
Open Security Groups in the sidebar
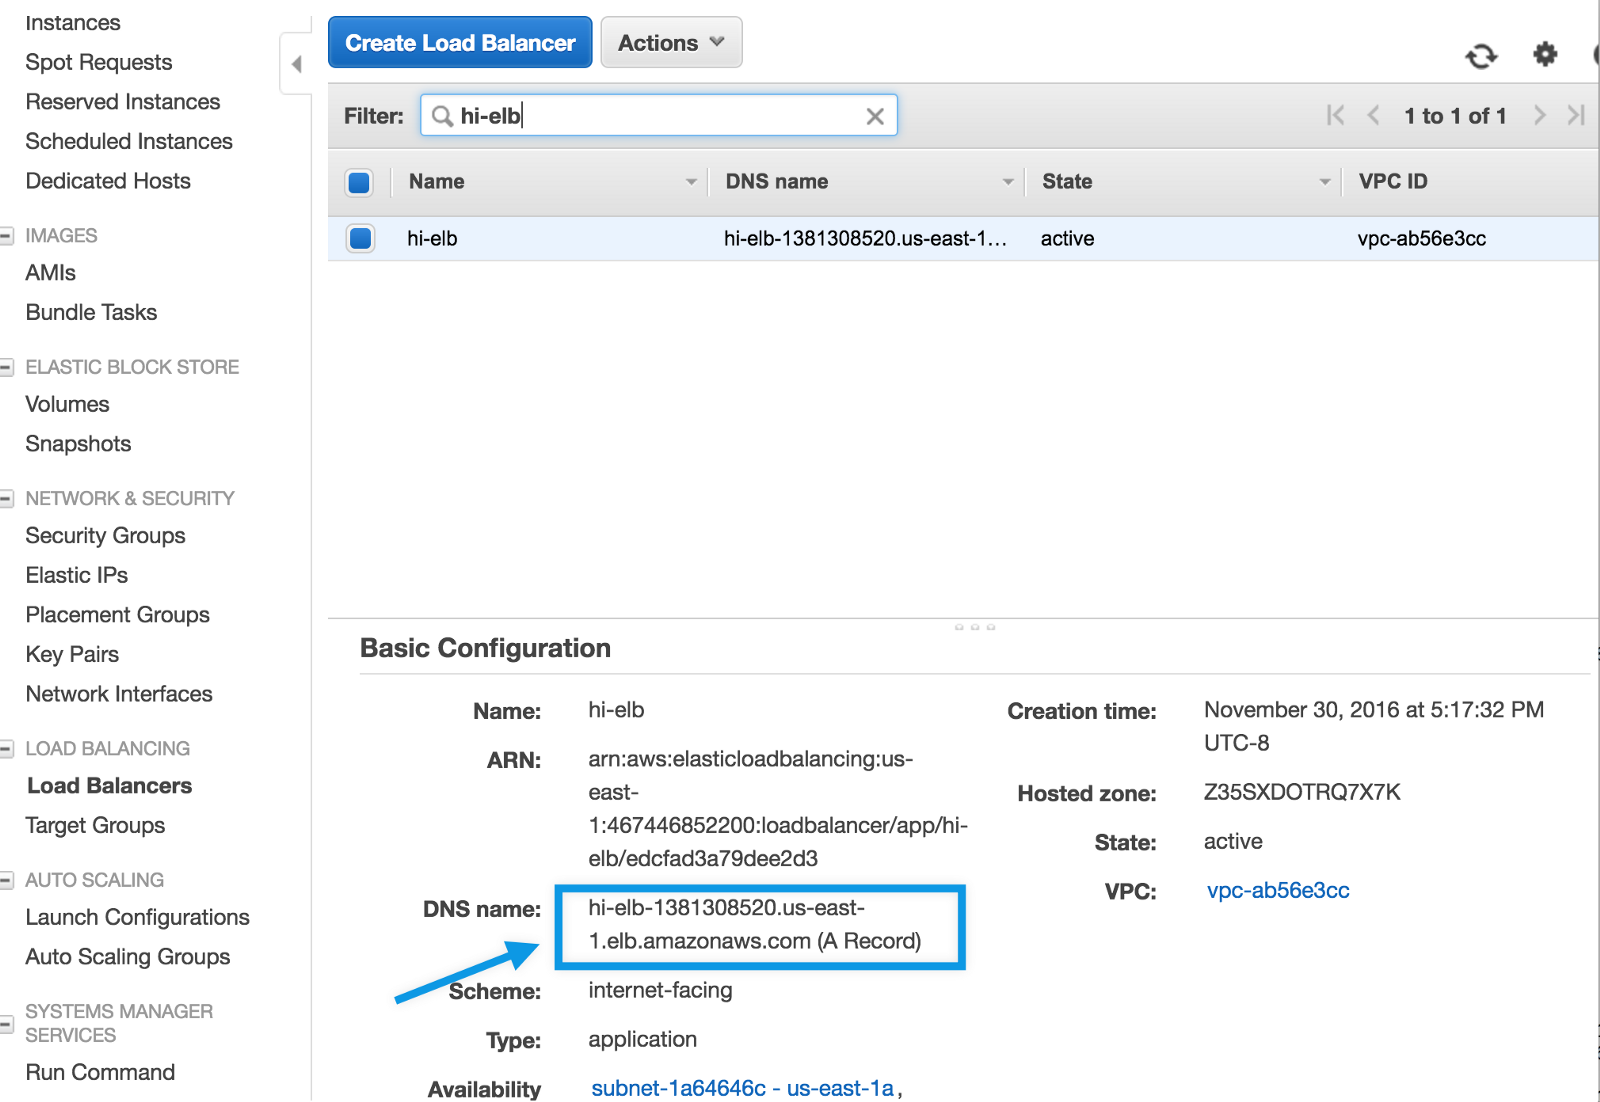(105, 535)
